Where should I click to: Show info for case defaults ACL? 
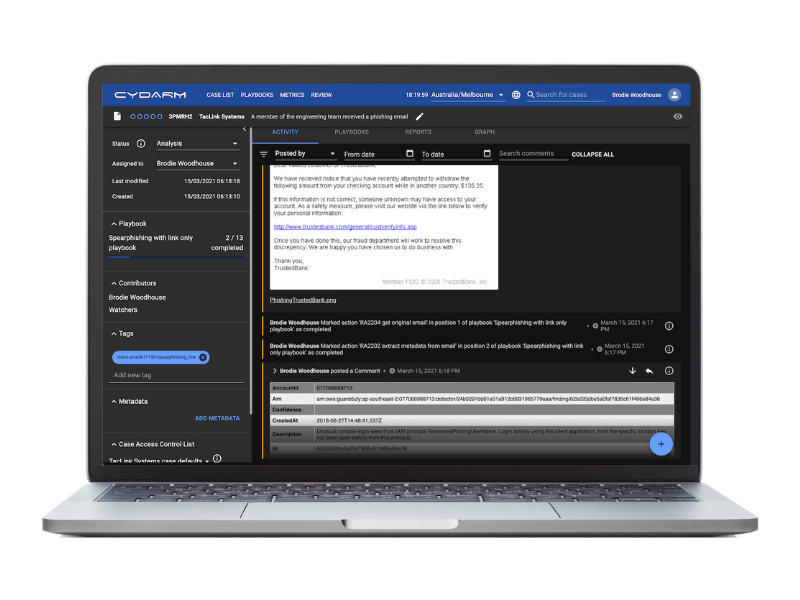pyautogui.click(x=217, y=458)
